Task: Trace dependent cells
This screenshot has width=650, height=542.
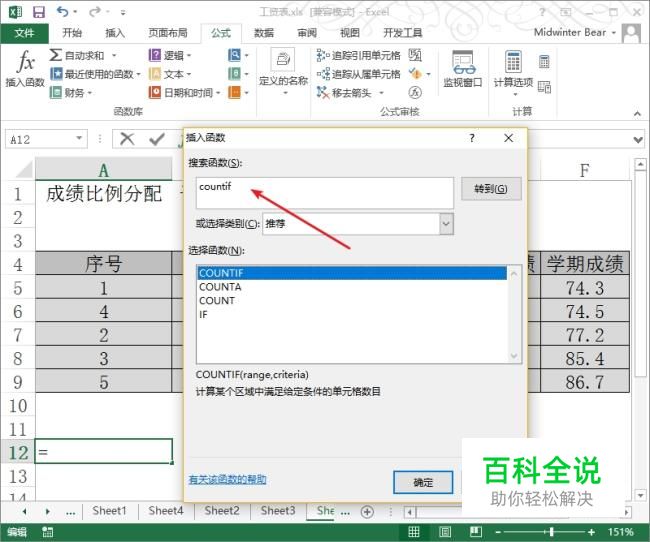Action: pos(359,74)
